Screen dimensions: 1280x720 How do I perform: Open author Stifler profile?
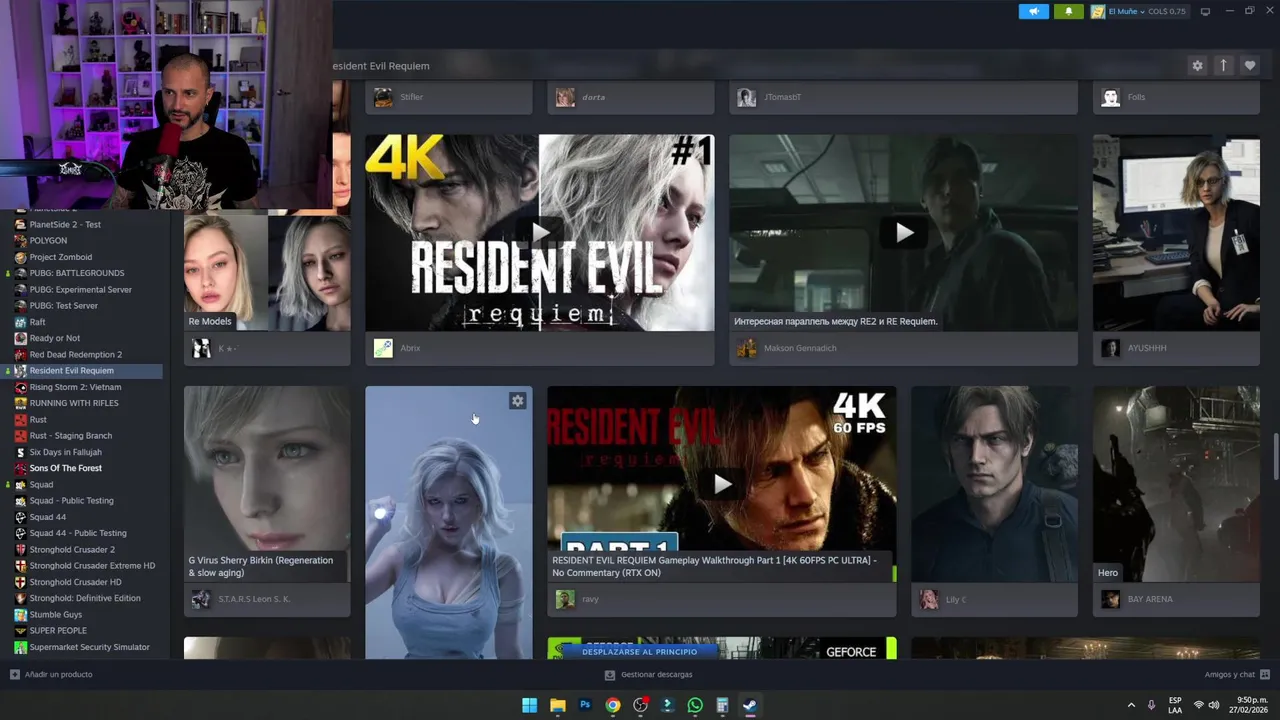[411, 97]
